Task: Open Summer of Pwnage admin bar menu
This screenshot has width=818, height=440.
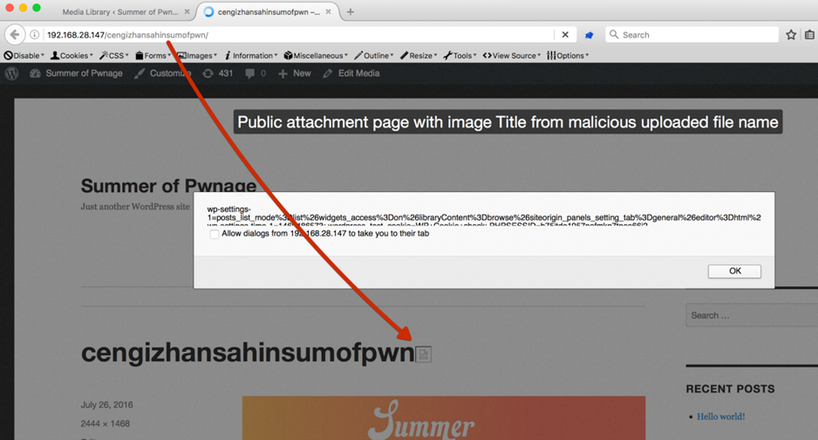Action: tap(76, 74)
